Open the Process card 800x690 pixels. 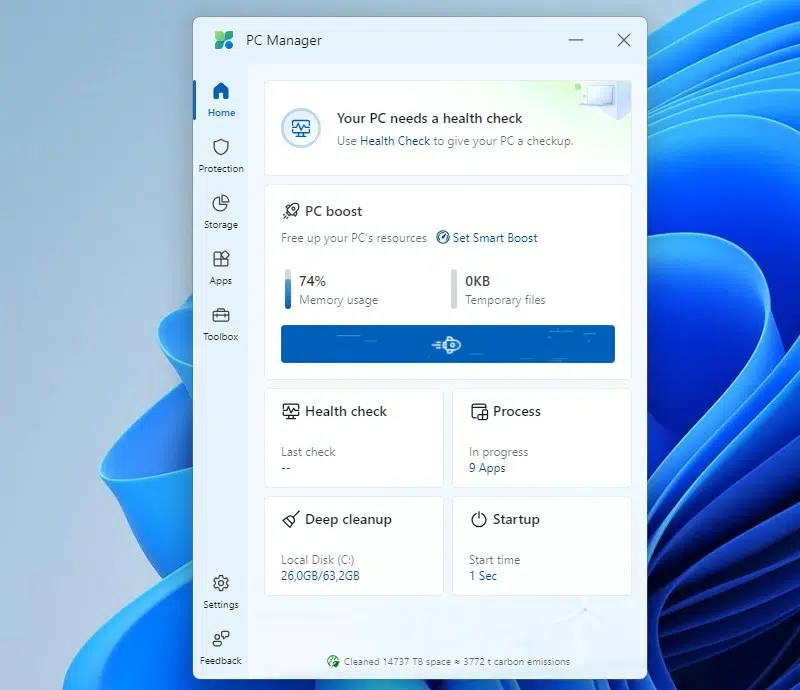(x=541, y=438)
